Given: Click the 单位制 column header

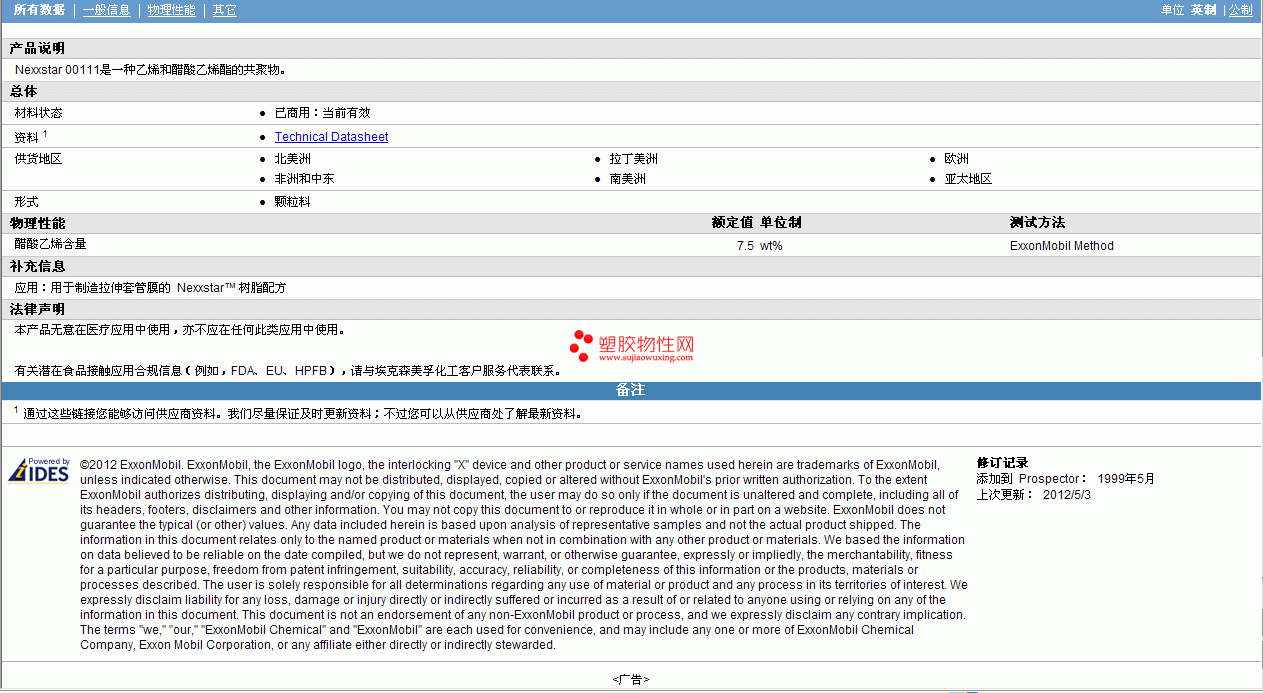Looking at the screenshot, I should click(x=781, y=223).
